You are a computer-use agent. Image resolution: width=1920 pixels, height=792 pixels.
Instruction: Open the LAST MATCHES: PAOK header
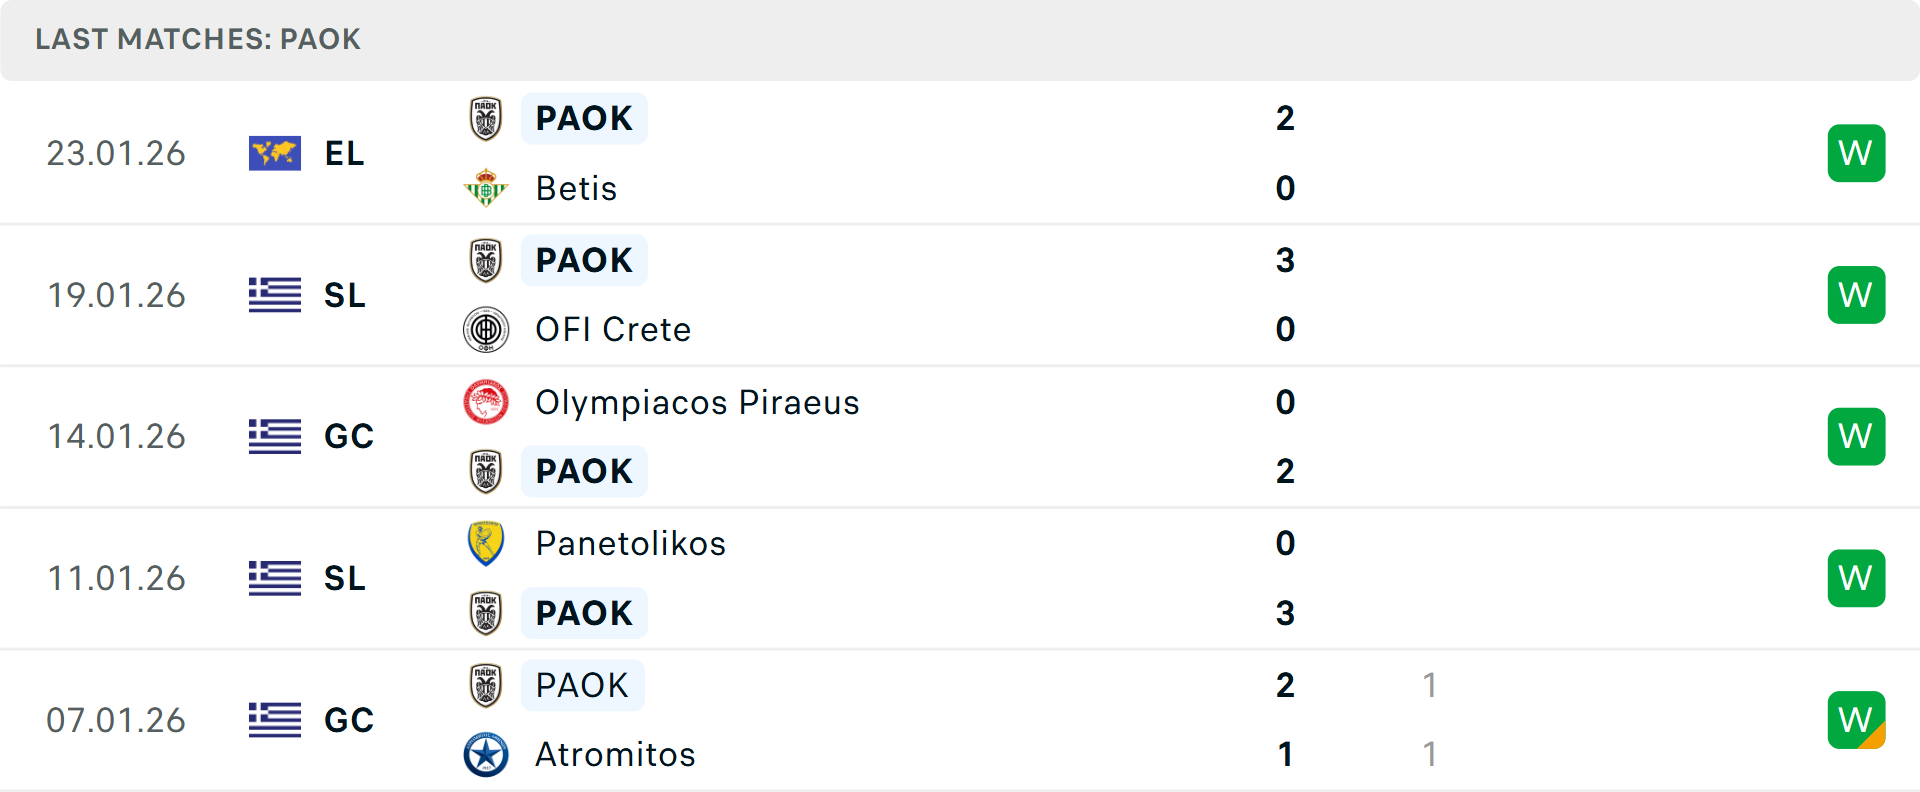[x=197, y=39]
